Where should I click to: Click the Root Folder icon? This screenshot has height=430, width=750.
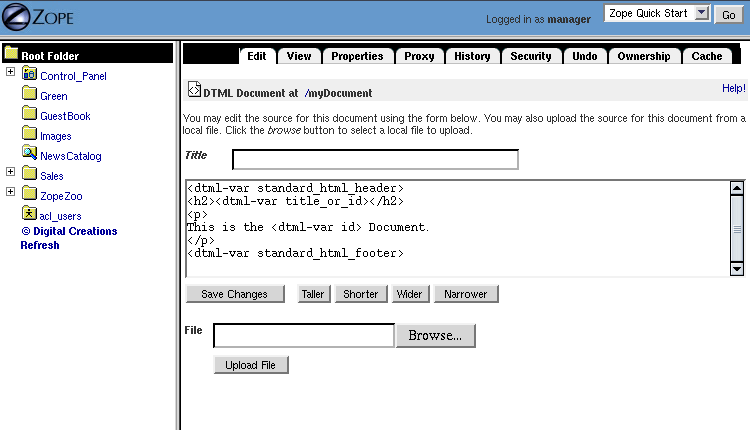pyautogui.click(x=11, y=55)
